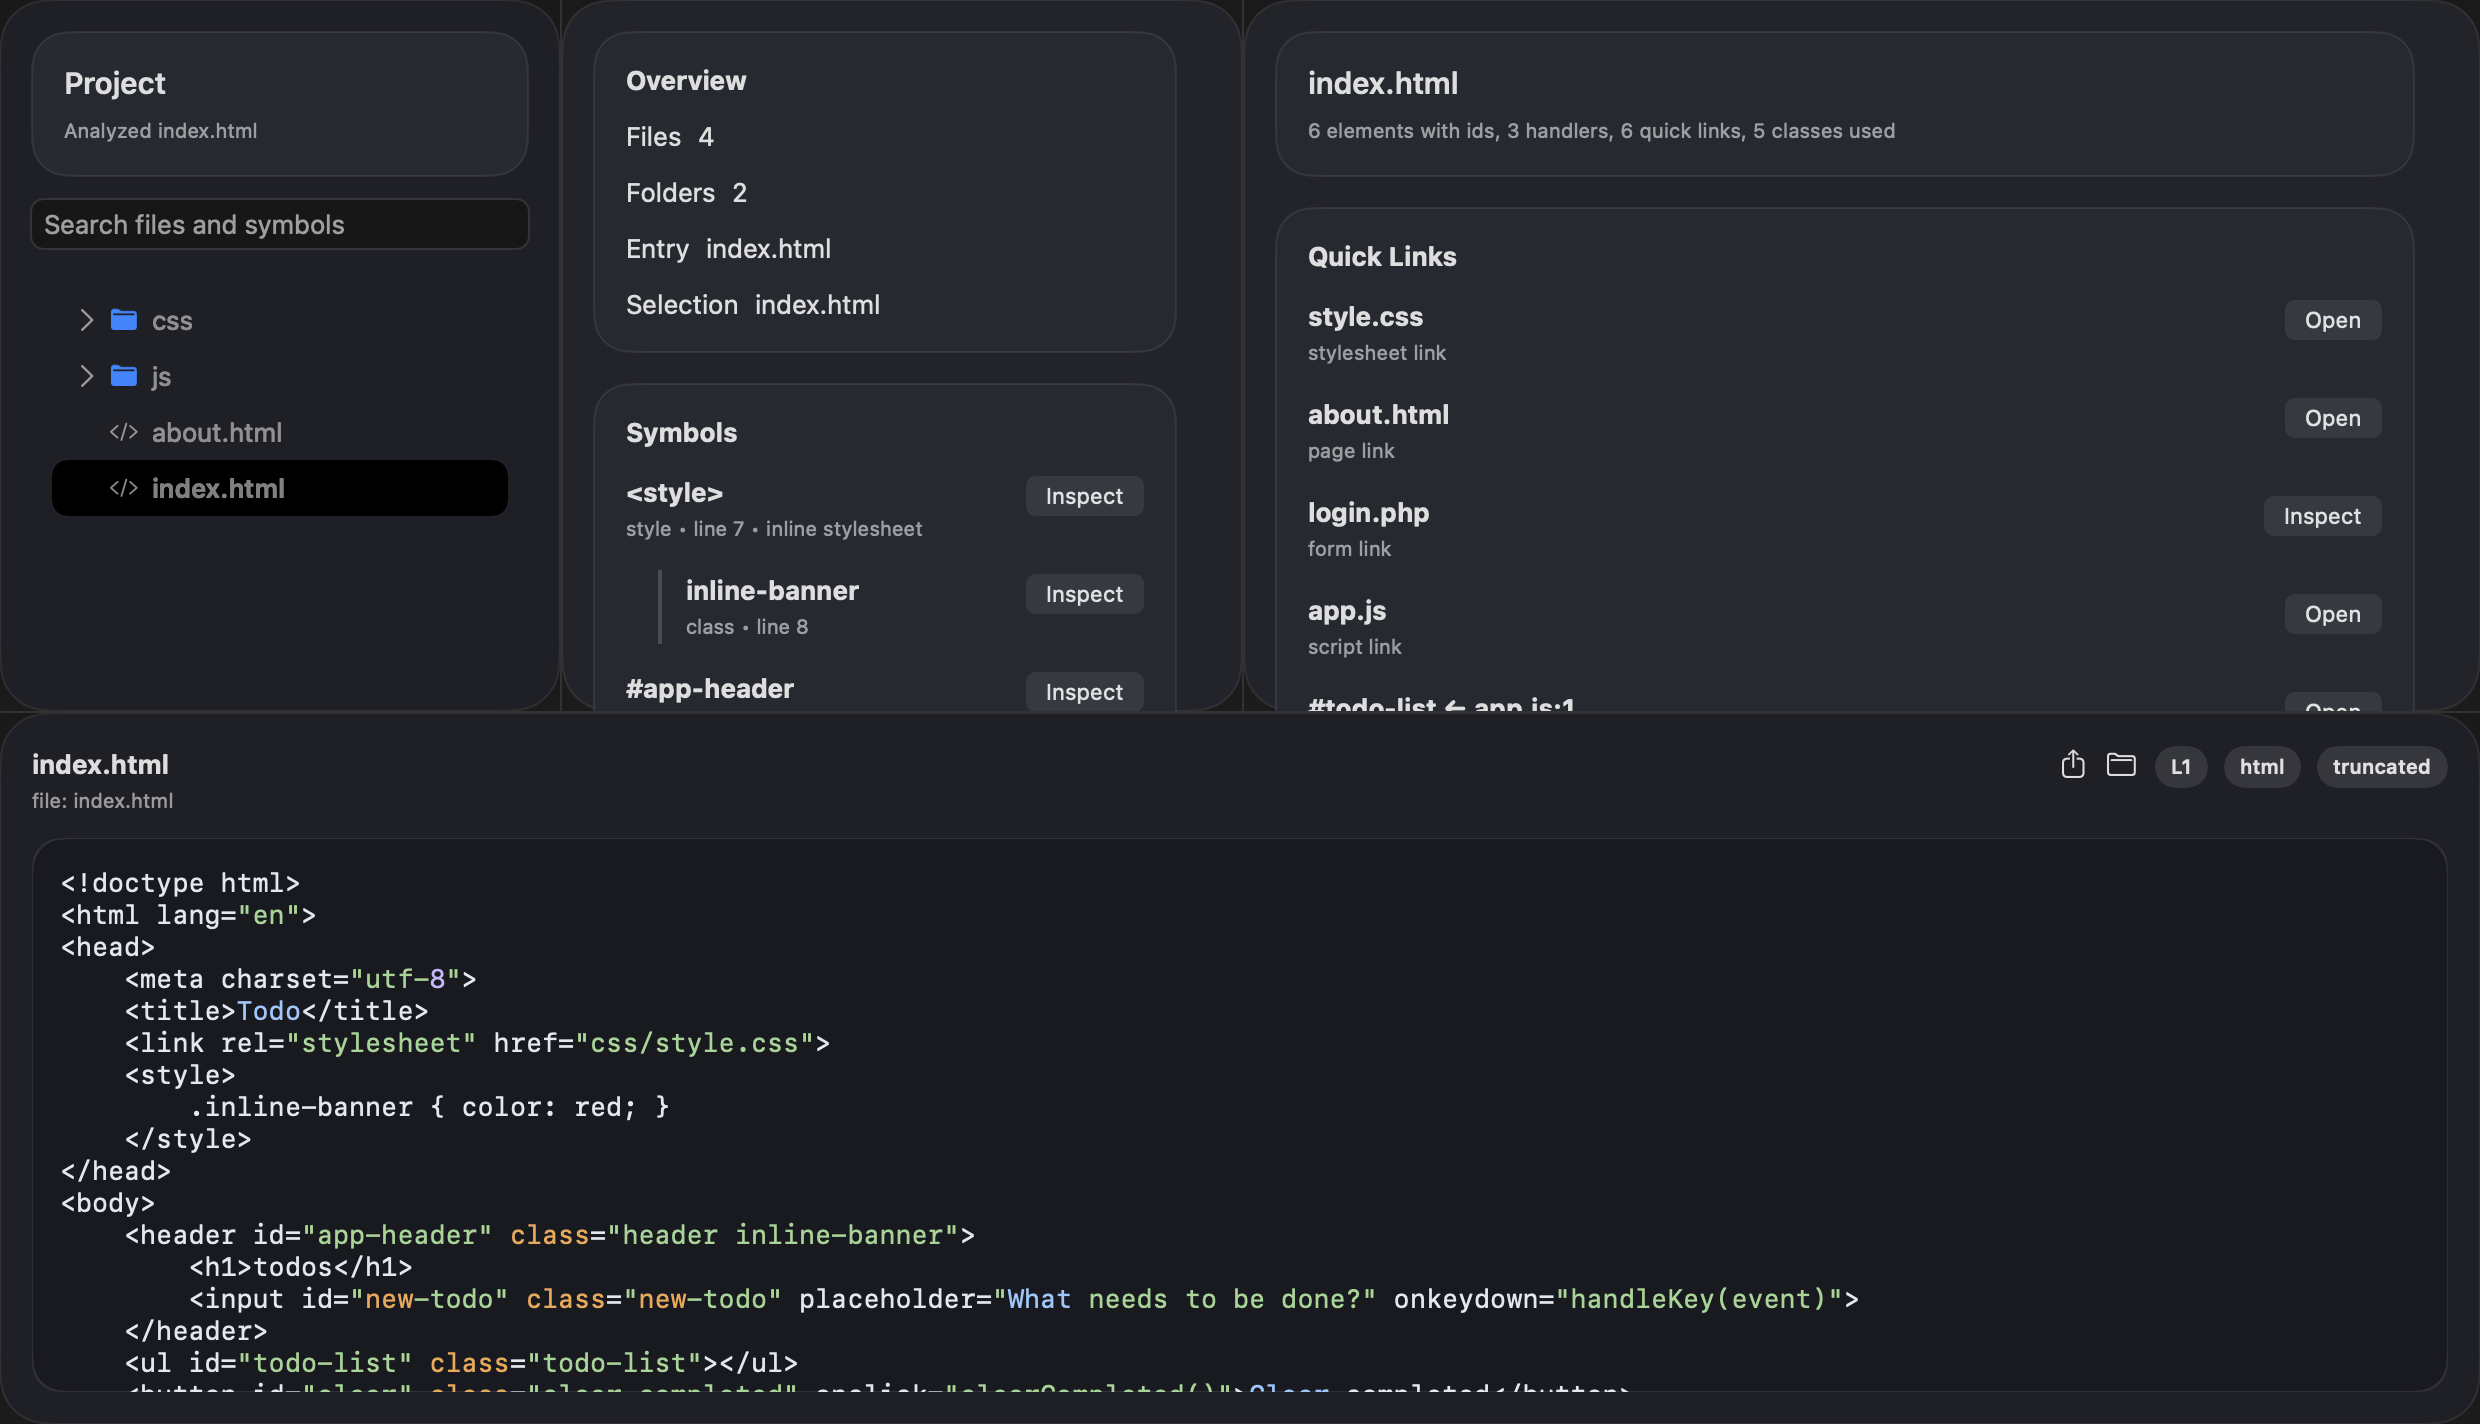Click the html language badge
Viewport: 2480px width, 1424px height.
click(x=2261, y=767)
